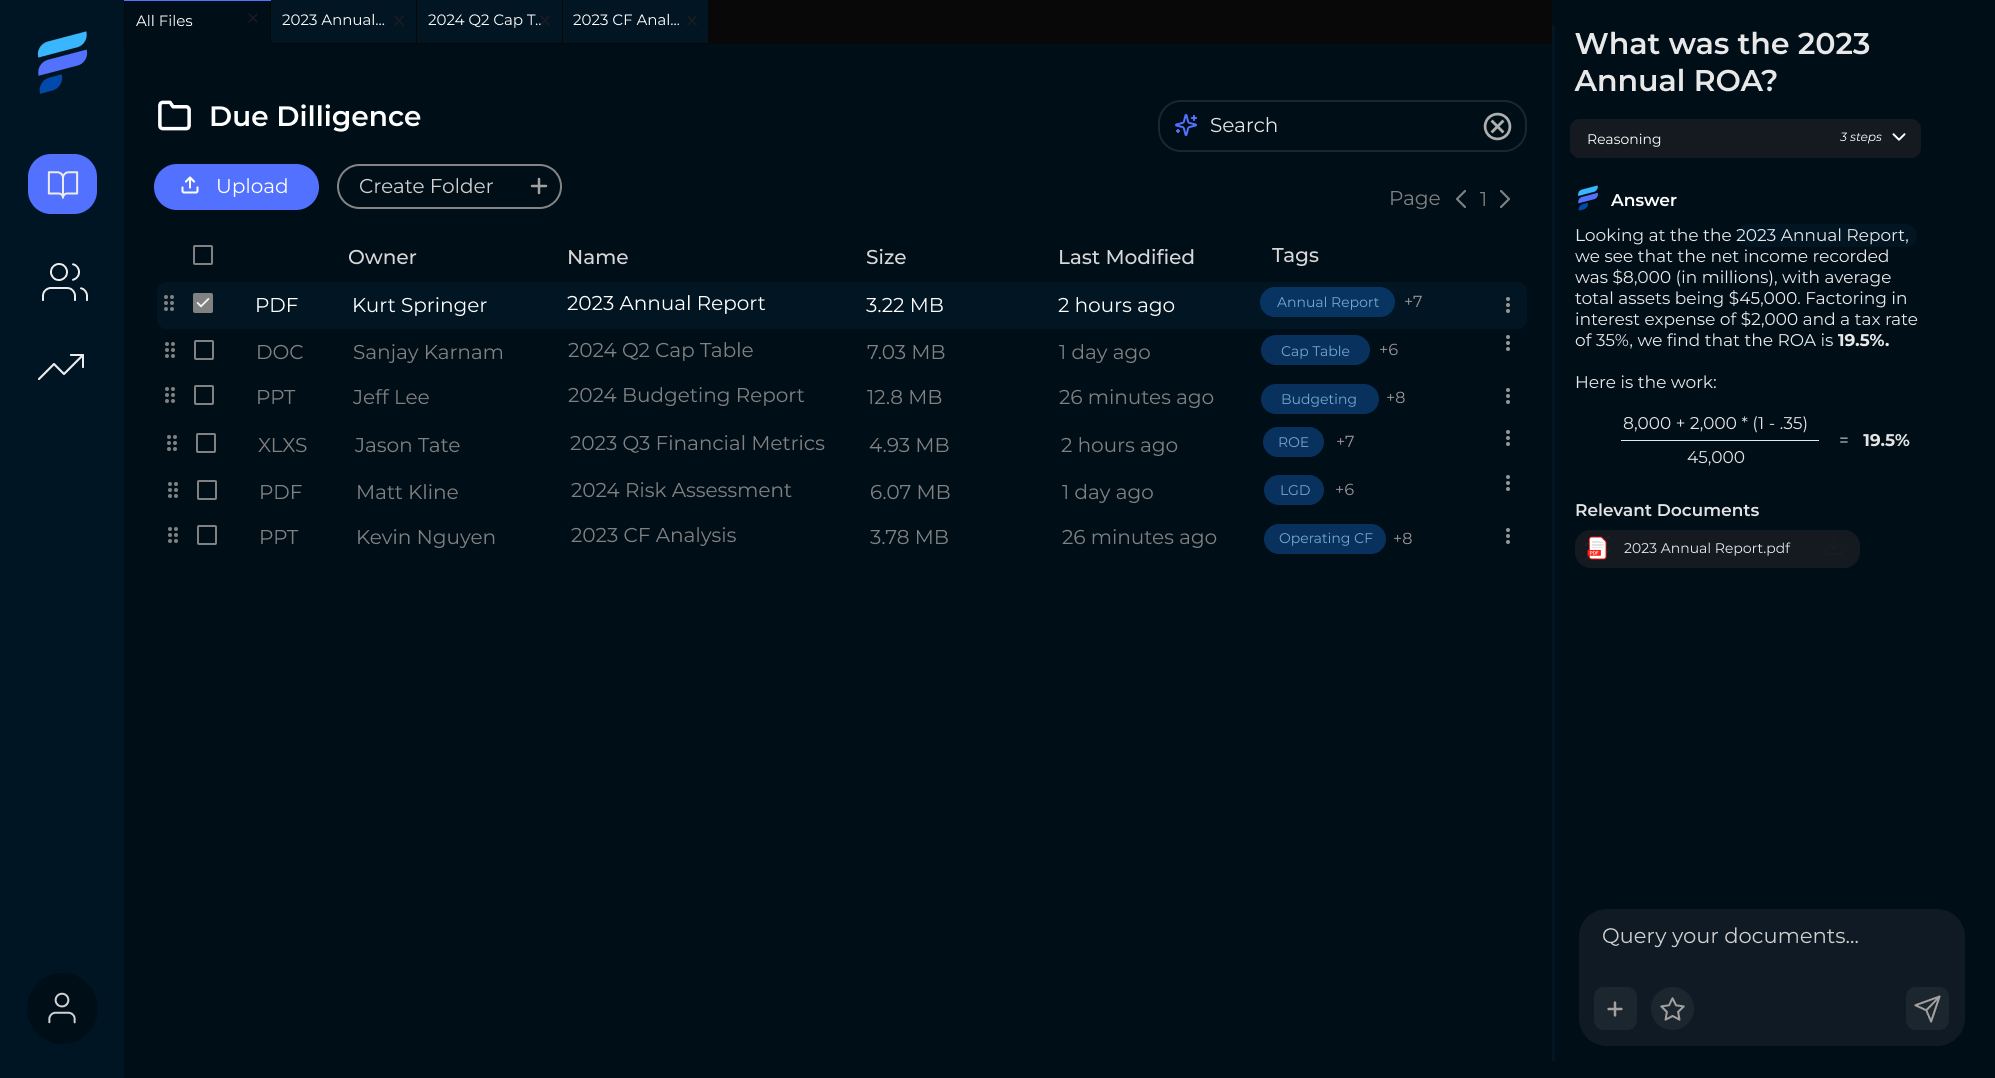Grab drag handle of 2023 CF Analysis row
The width and height of the screenshot is (1995, 1078).
pyautogui.click(x=173, y=535)
